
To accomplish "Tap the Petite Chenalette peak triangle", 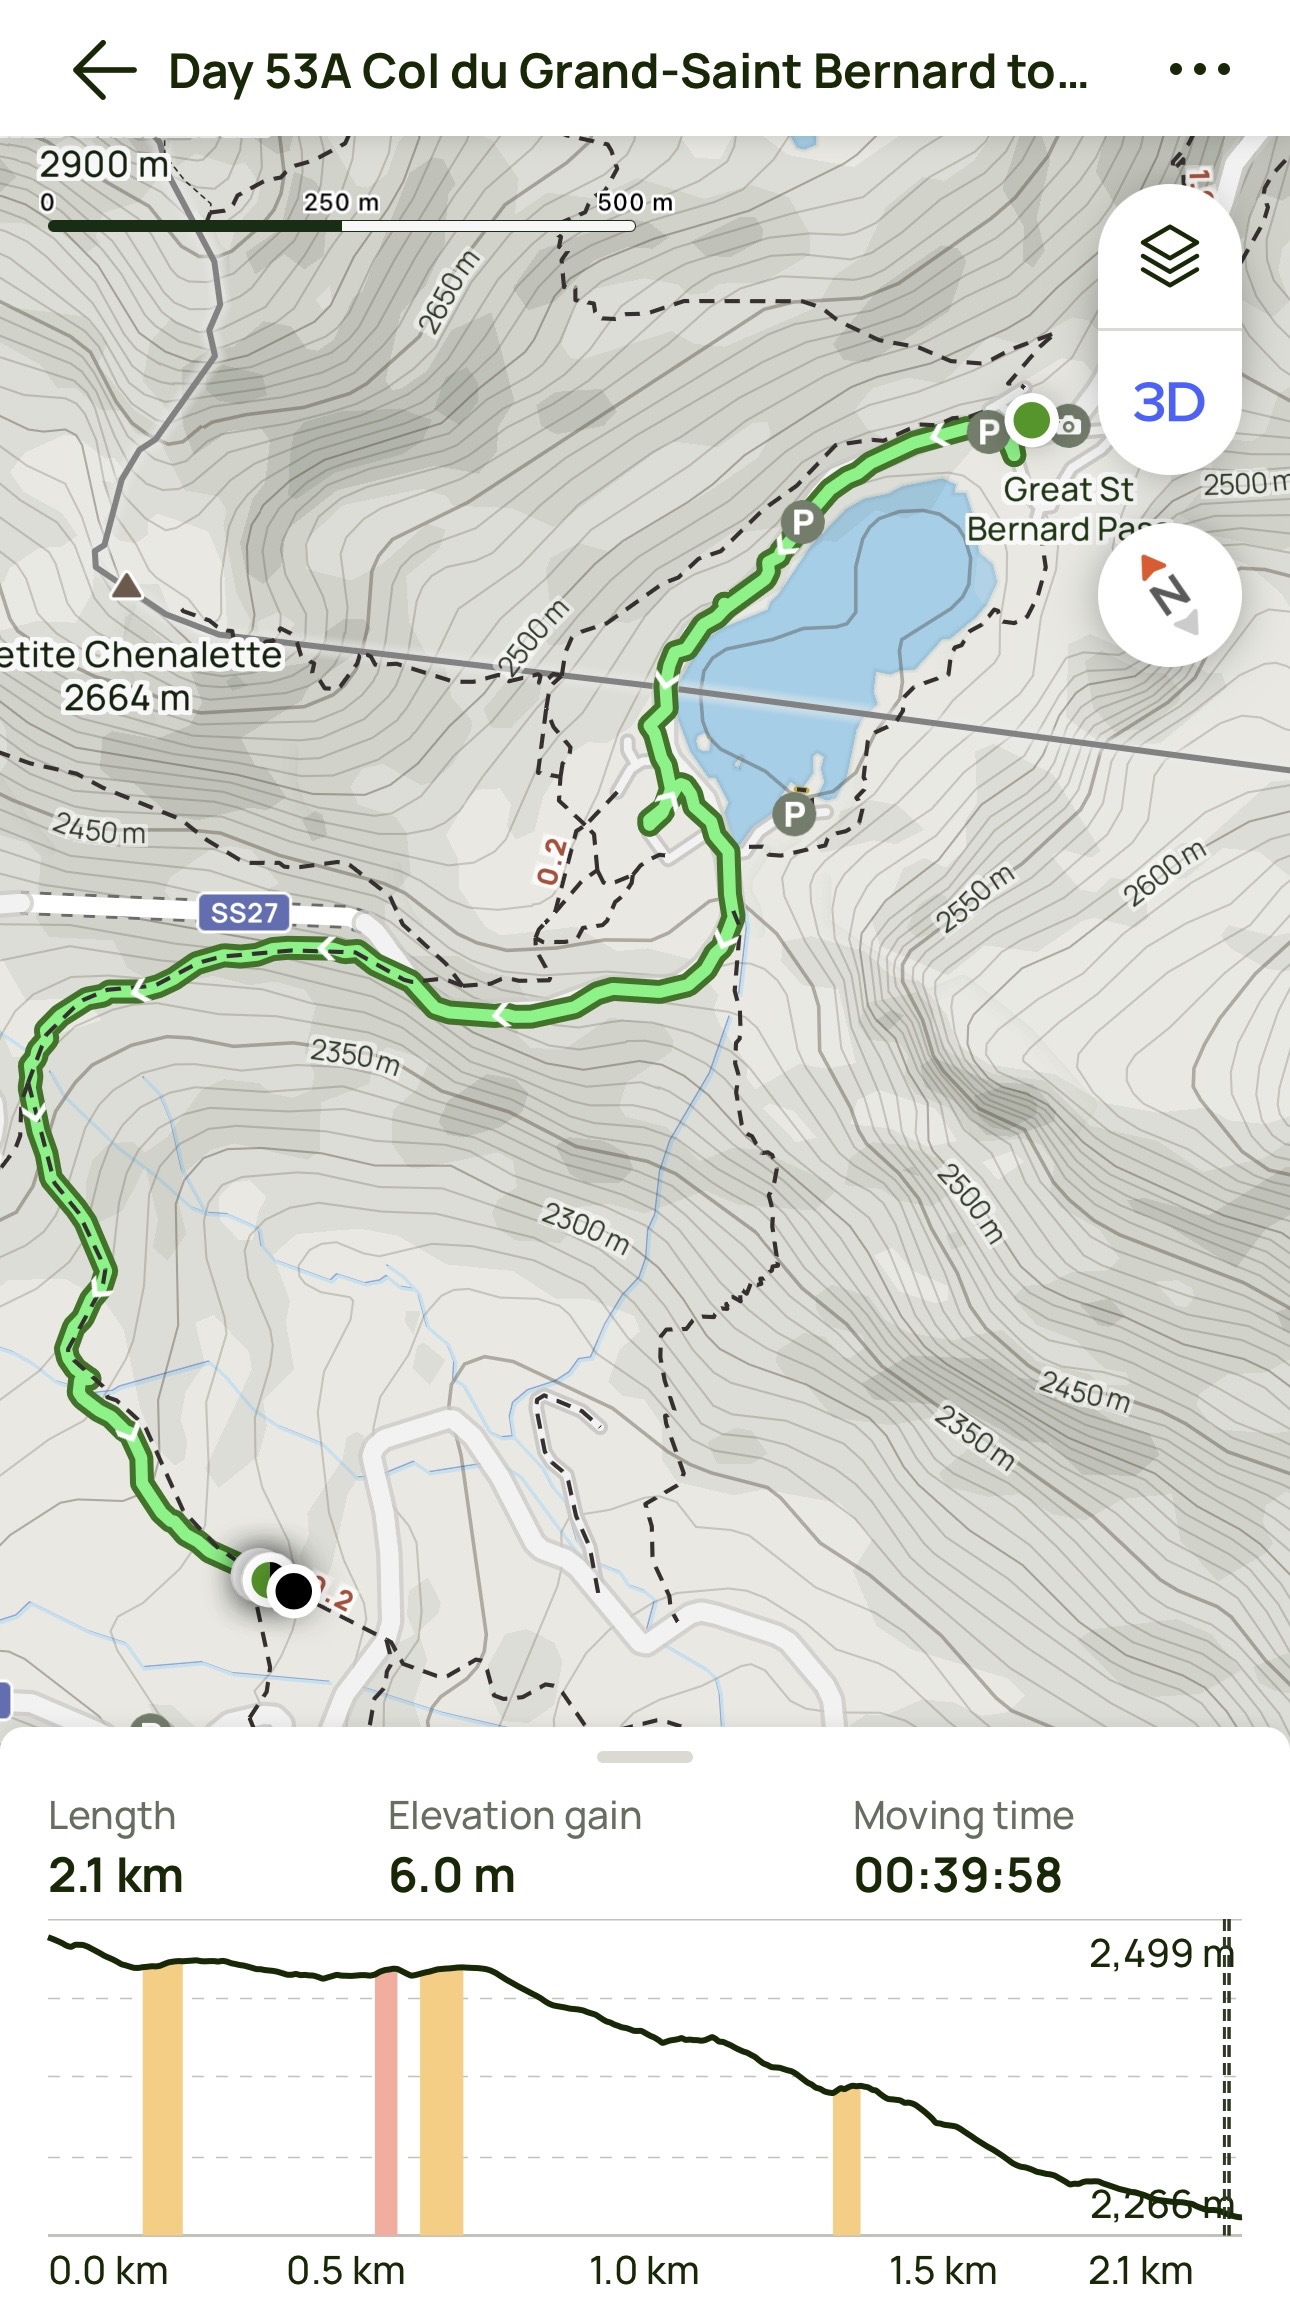I will [126, 585].
